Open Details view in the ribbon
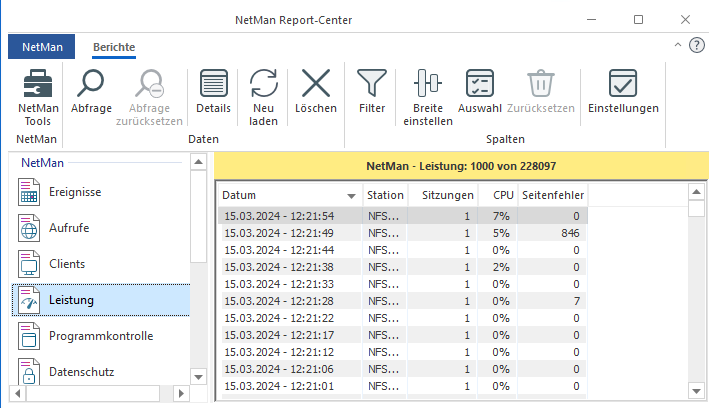The image size is (716, 408). pos(214,90)
